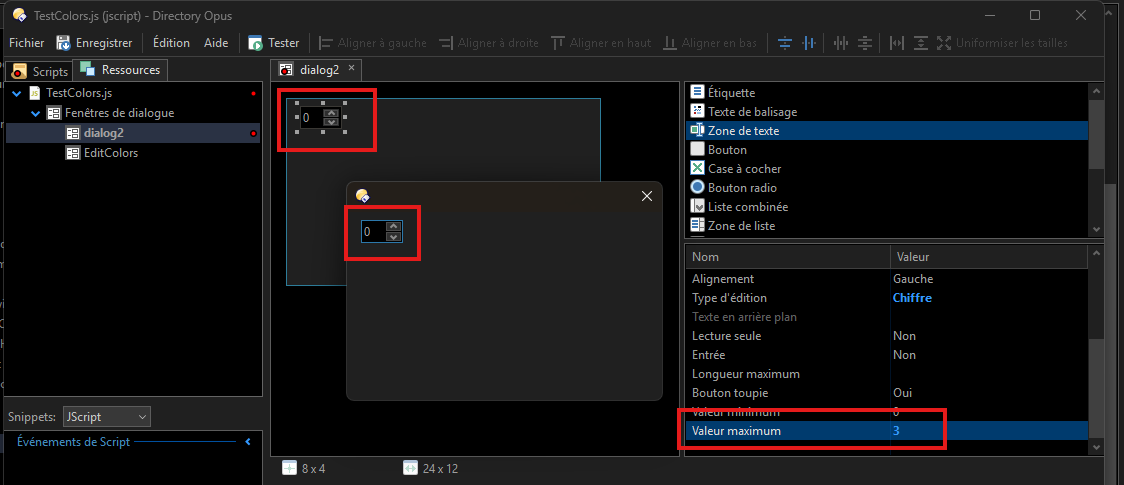Choose the Bouton control in the list
The height and width of the screenshot is (485, 1124).
point(727,149)
